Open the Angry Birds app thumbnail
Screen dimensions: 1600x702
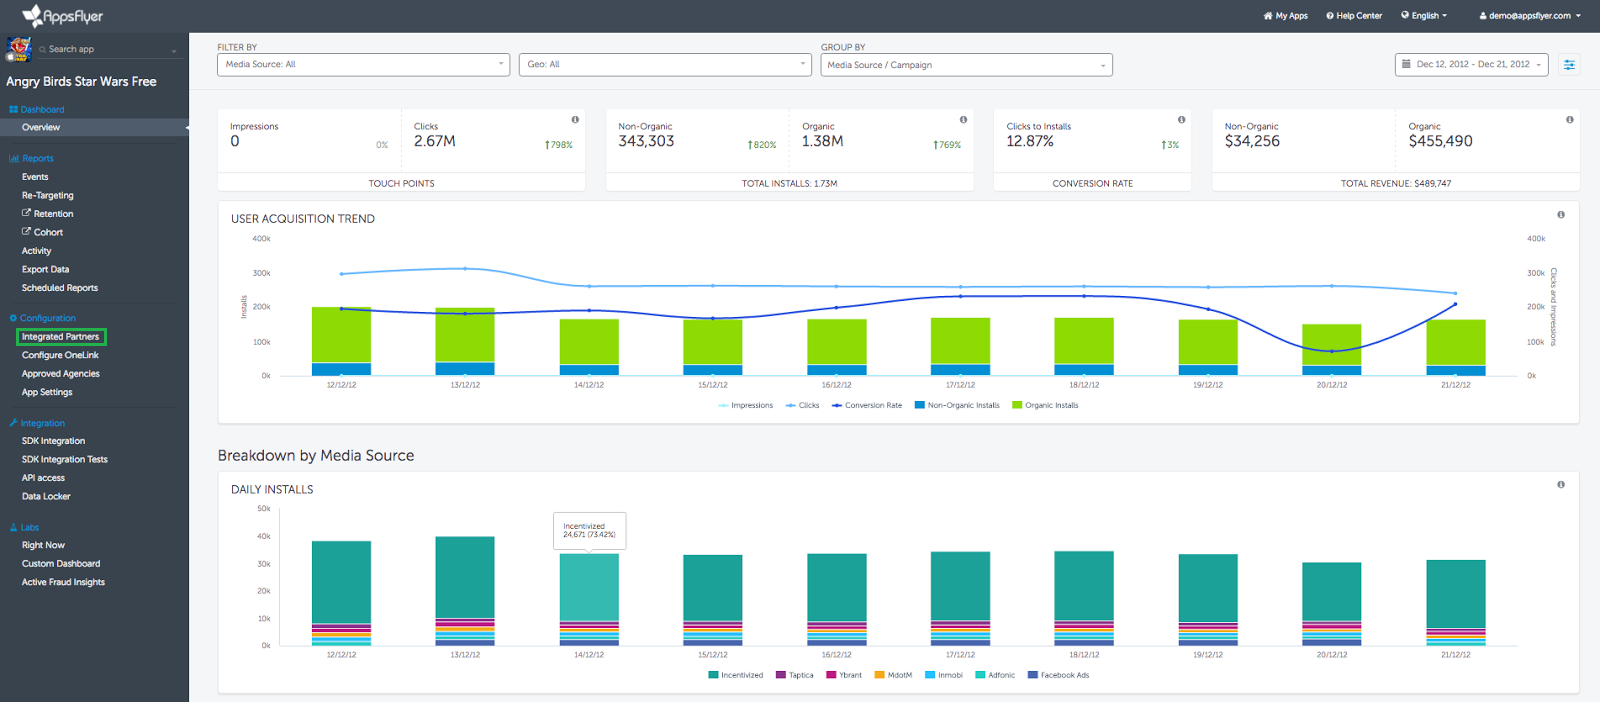click(x=18, y=49)
